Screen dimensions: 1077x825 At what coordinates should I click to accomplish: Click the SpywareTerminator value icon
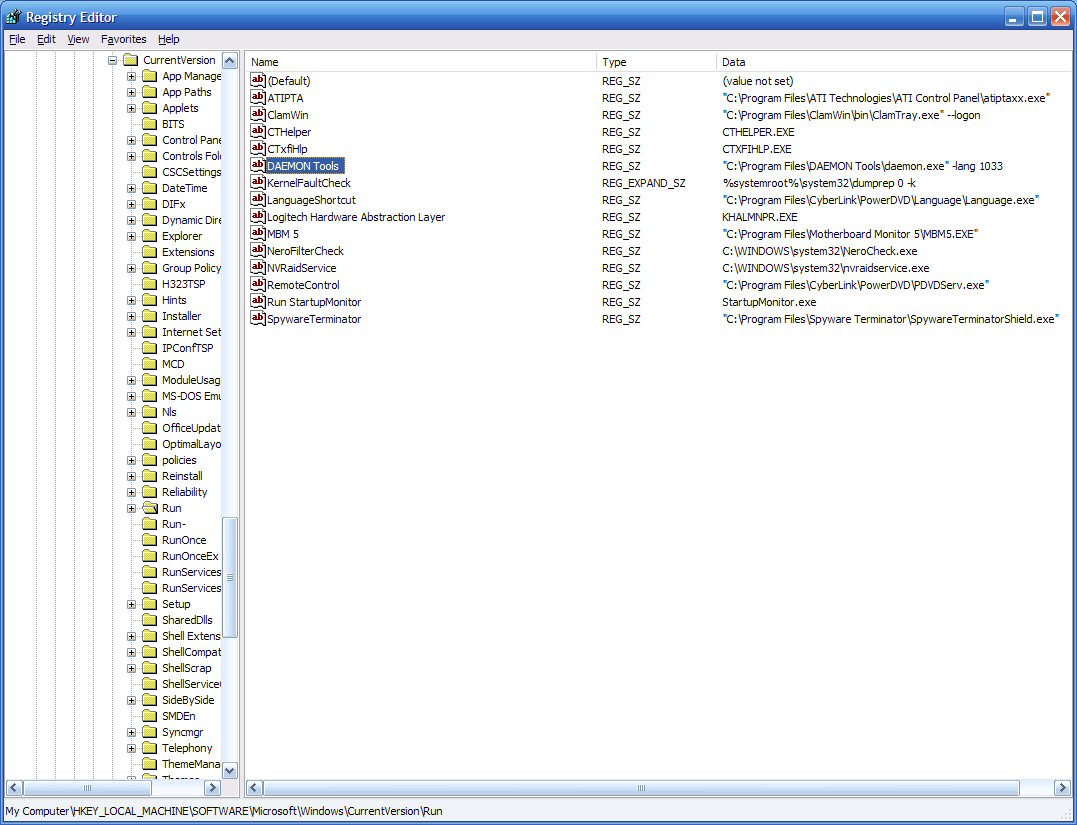coord(258,319)
